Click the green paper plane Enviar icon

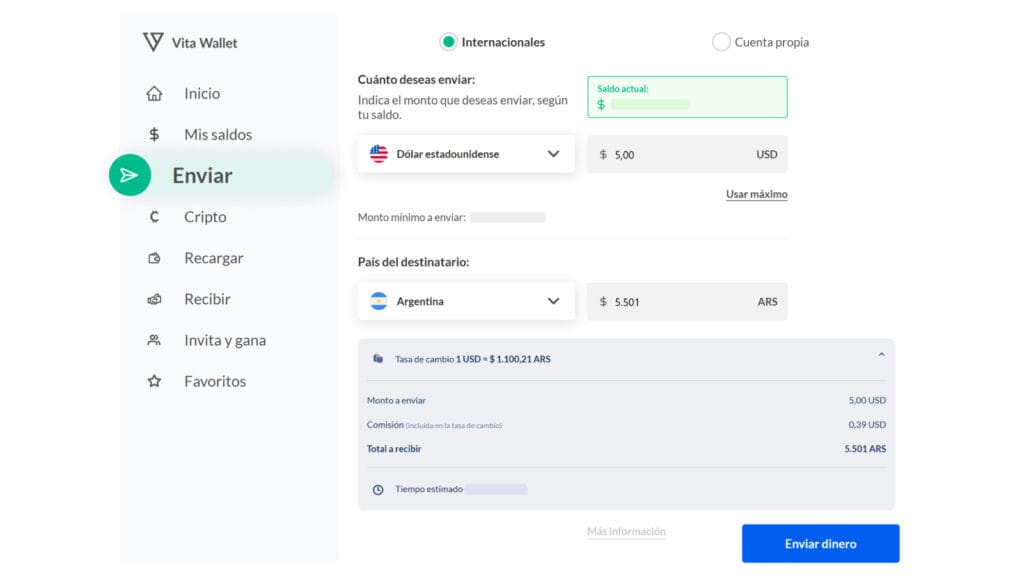click(x=130, y=175)
